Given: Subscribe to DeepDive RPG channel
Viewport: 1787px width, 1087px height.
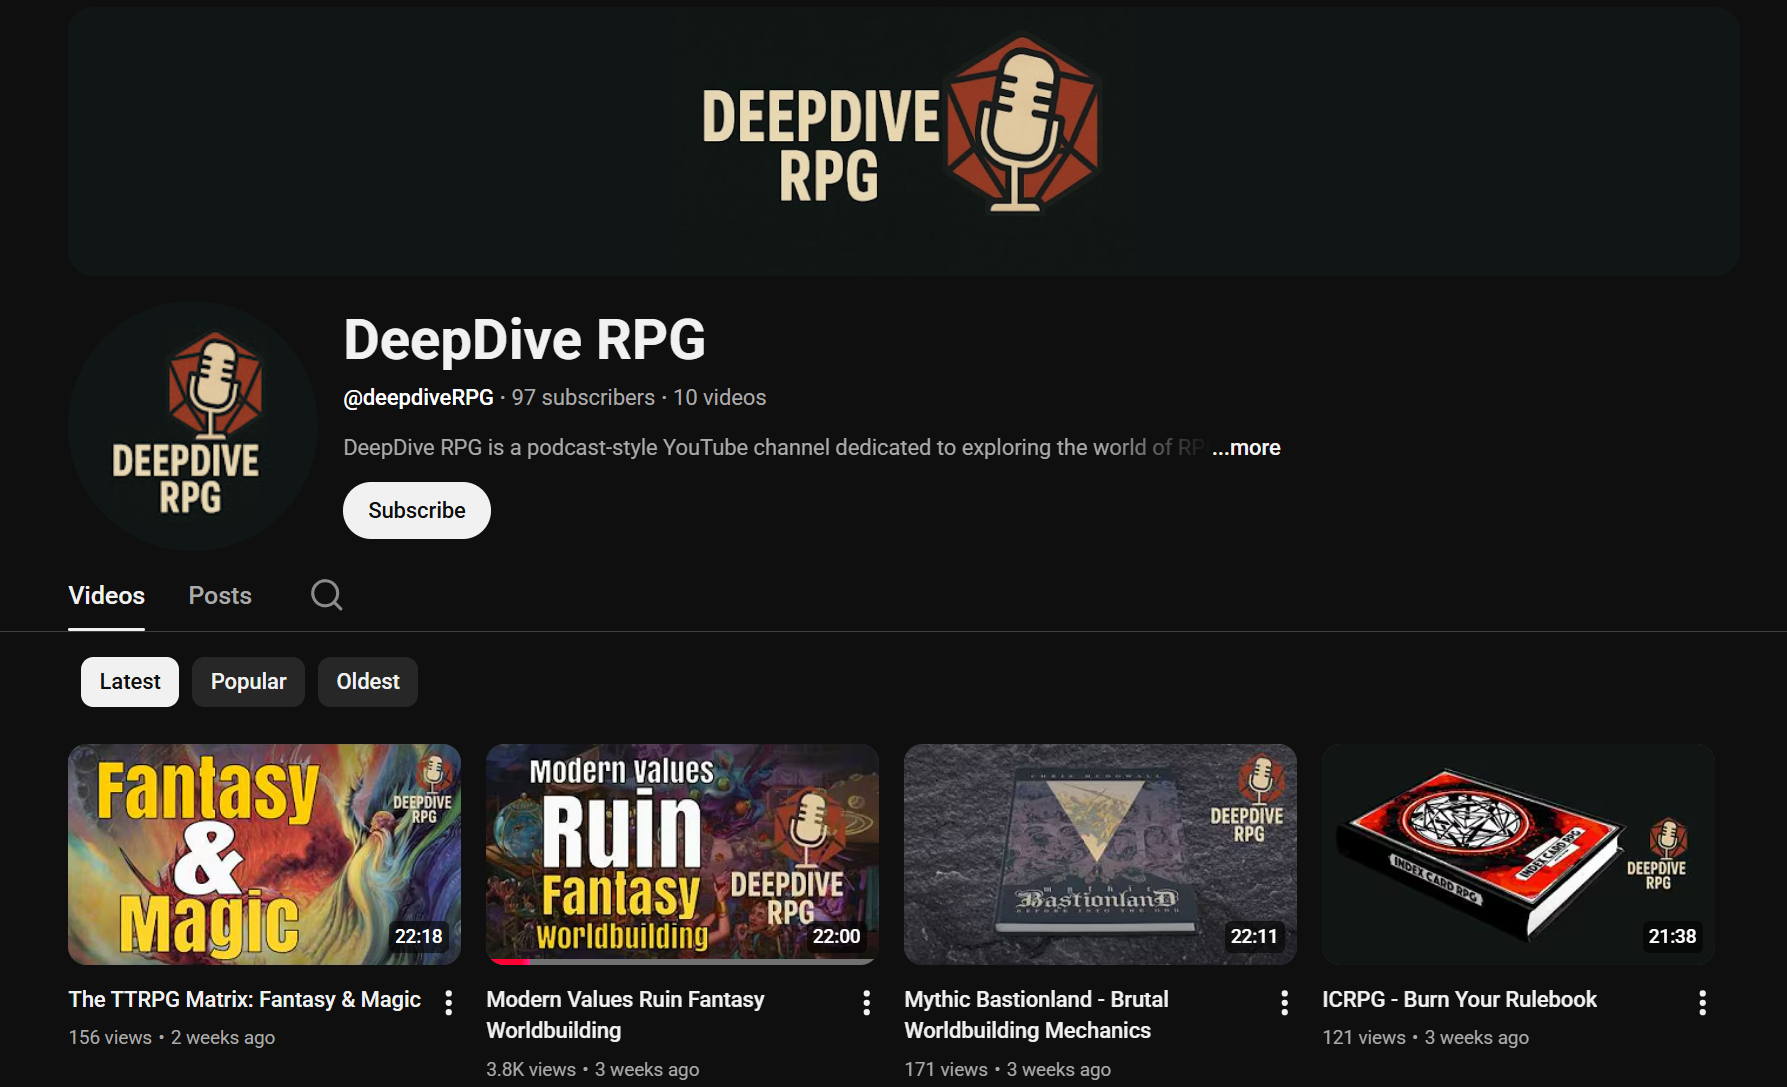Looking at the screenshot, I should pyautogui.click(x=416, y=511).
